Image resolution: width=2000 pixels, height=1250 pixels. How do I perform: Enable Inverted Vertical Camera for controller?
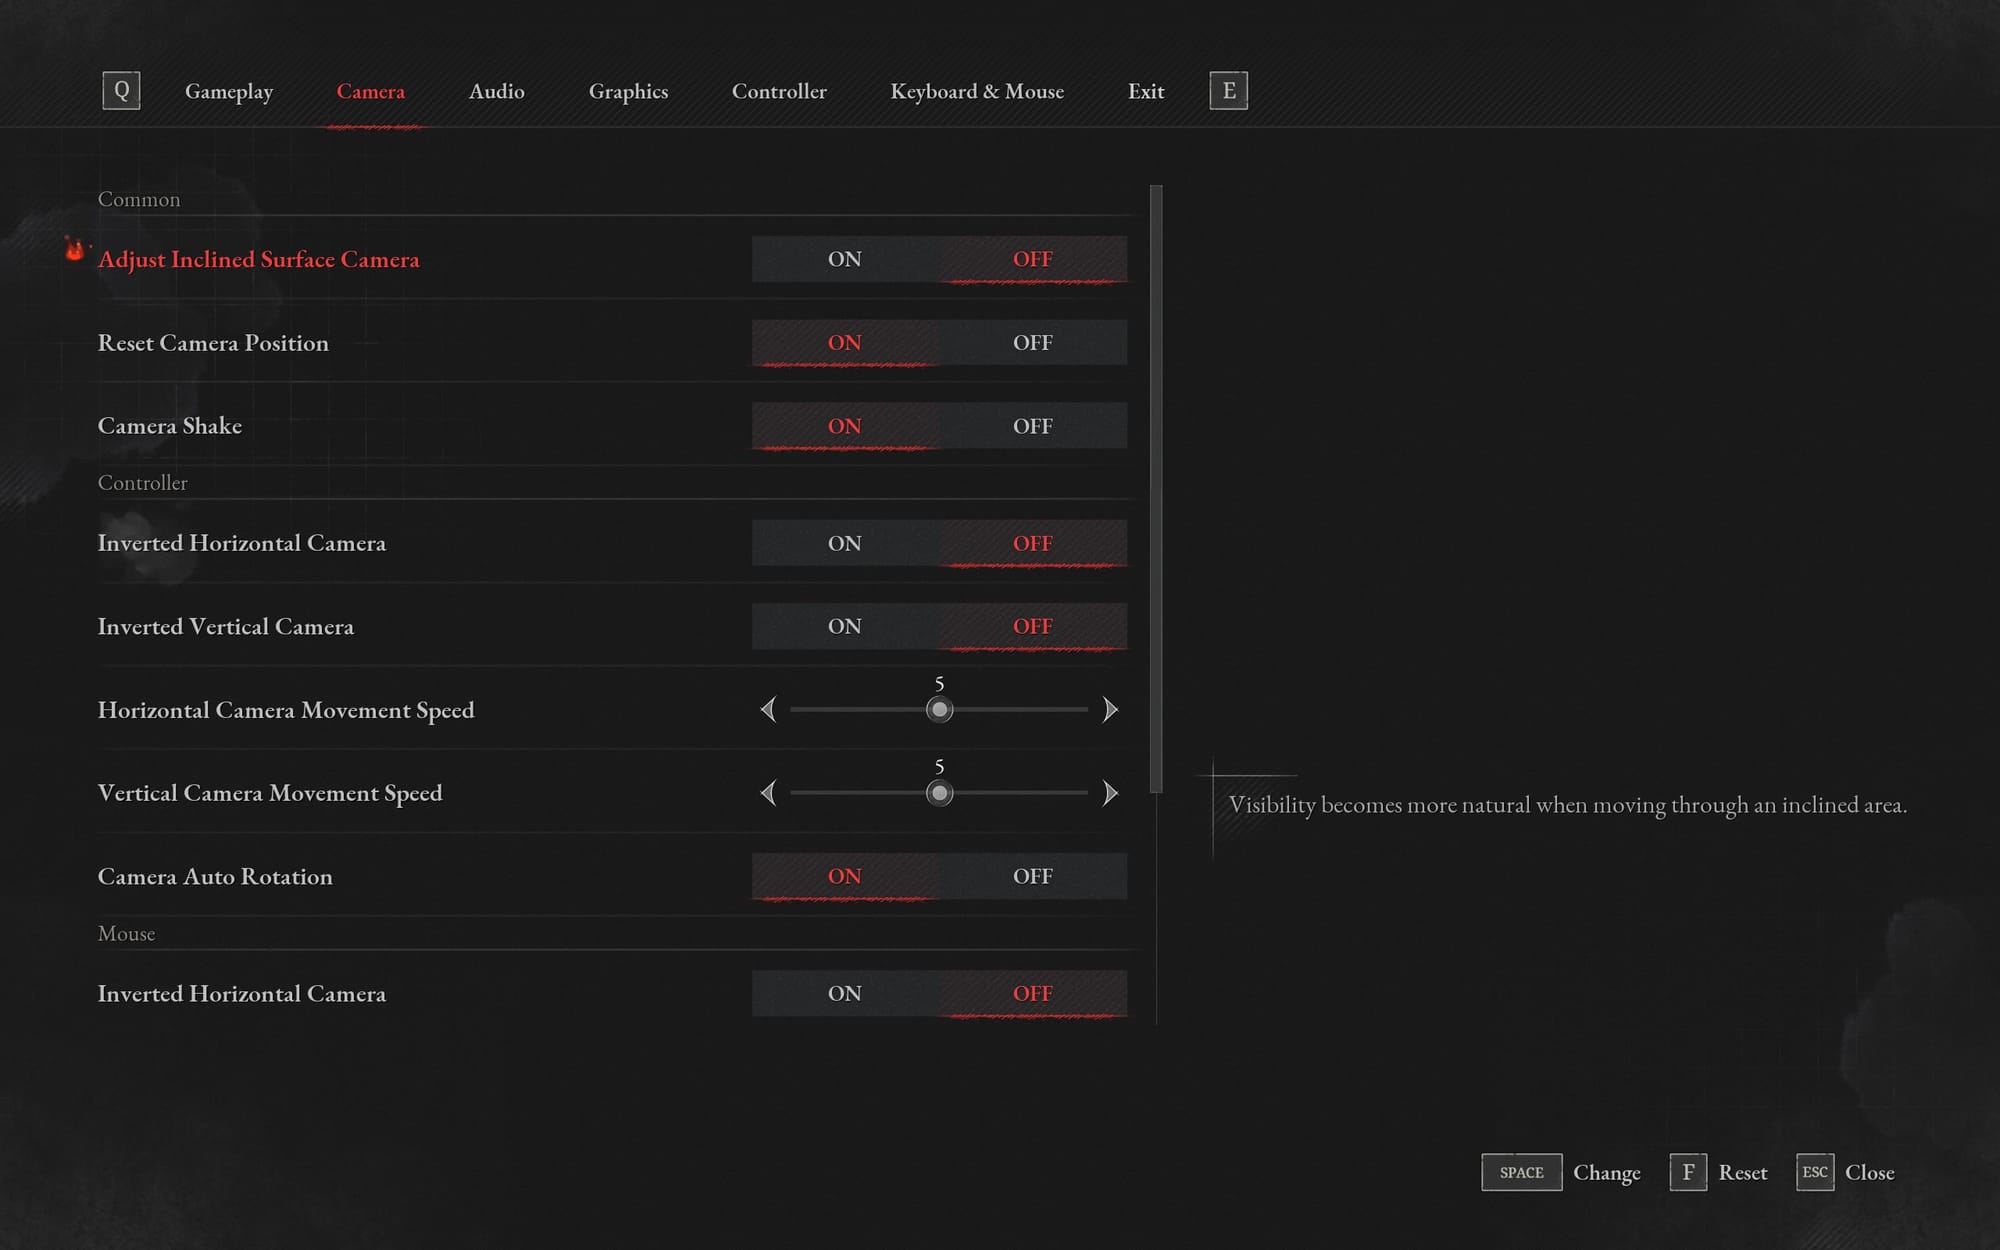(x=845, y=626)
